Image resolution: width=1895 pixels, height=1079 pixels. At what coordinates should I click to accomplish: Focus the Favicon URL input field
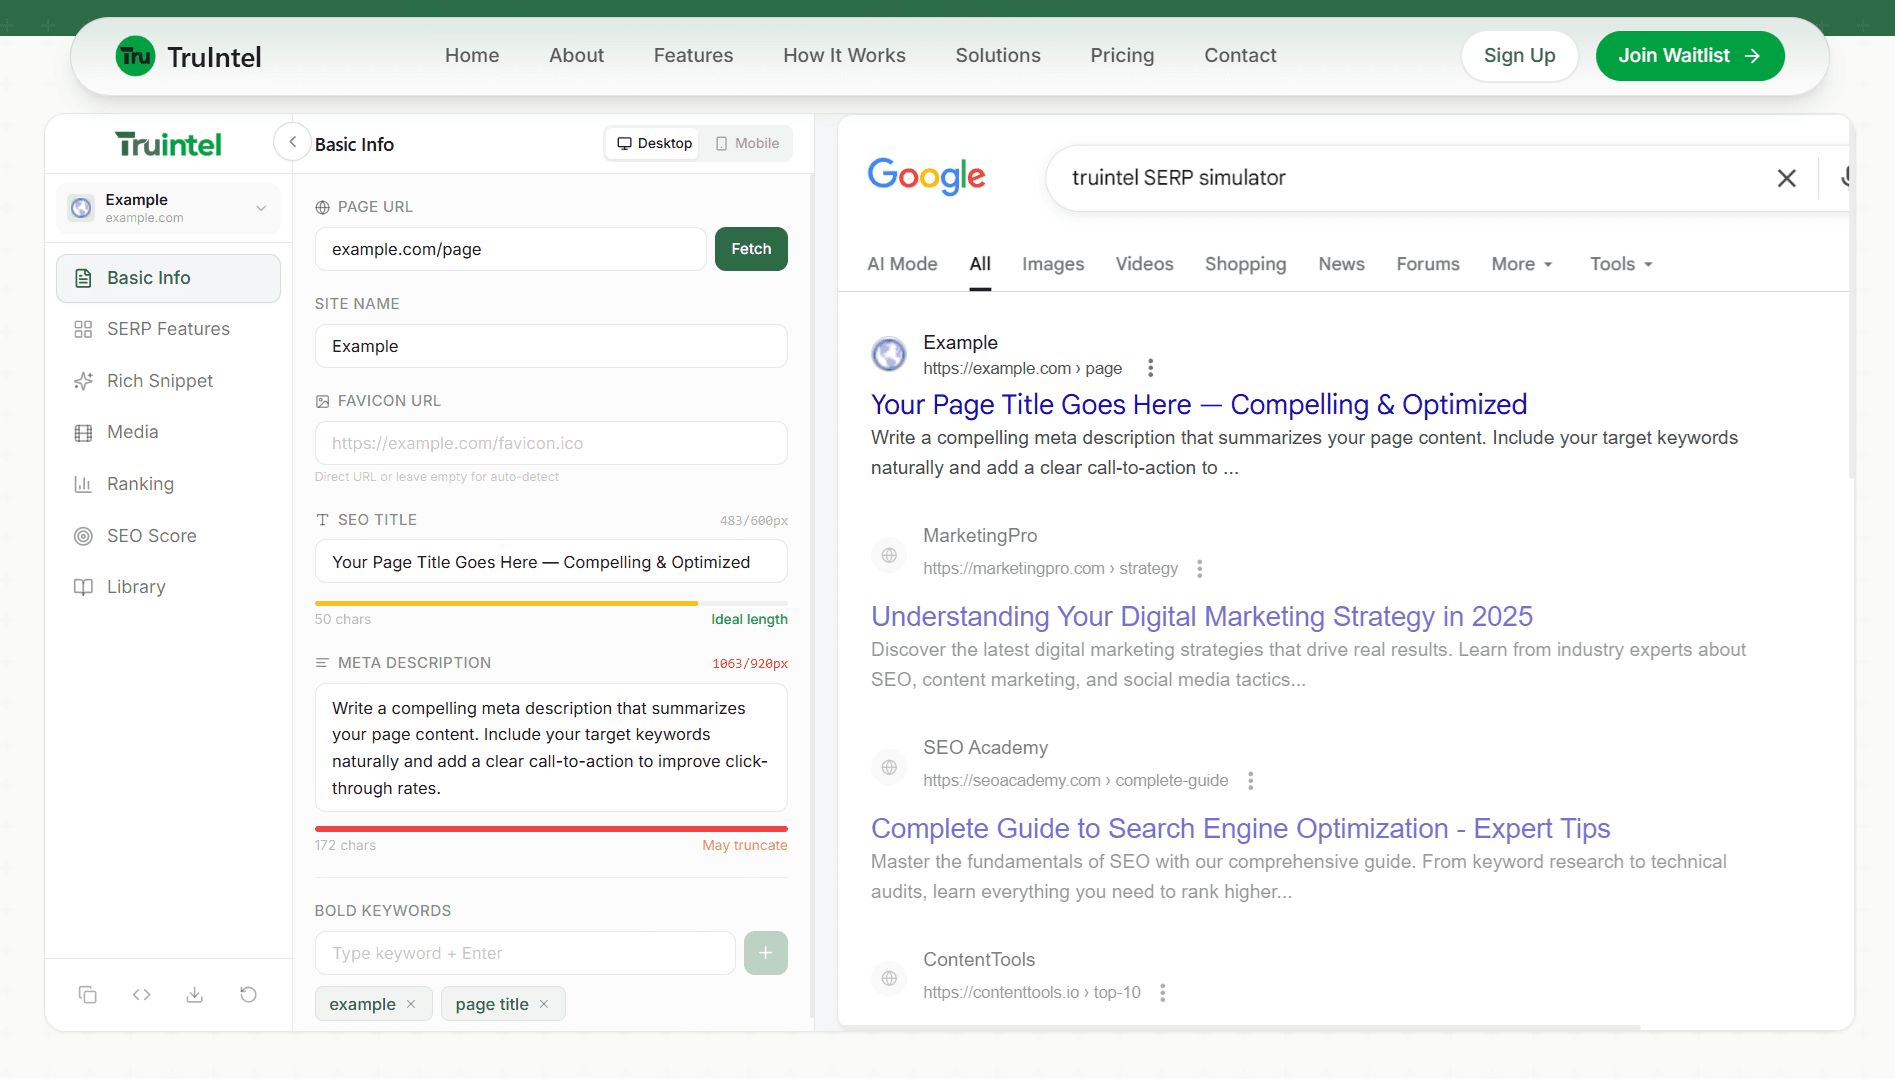pos(551,443)
